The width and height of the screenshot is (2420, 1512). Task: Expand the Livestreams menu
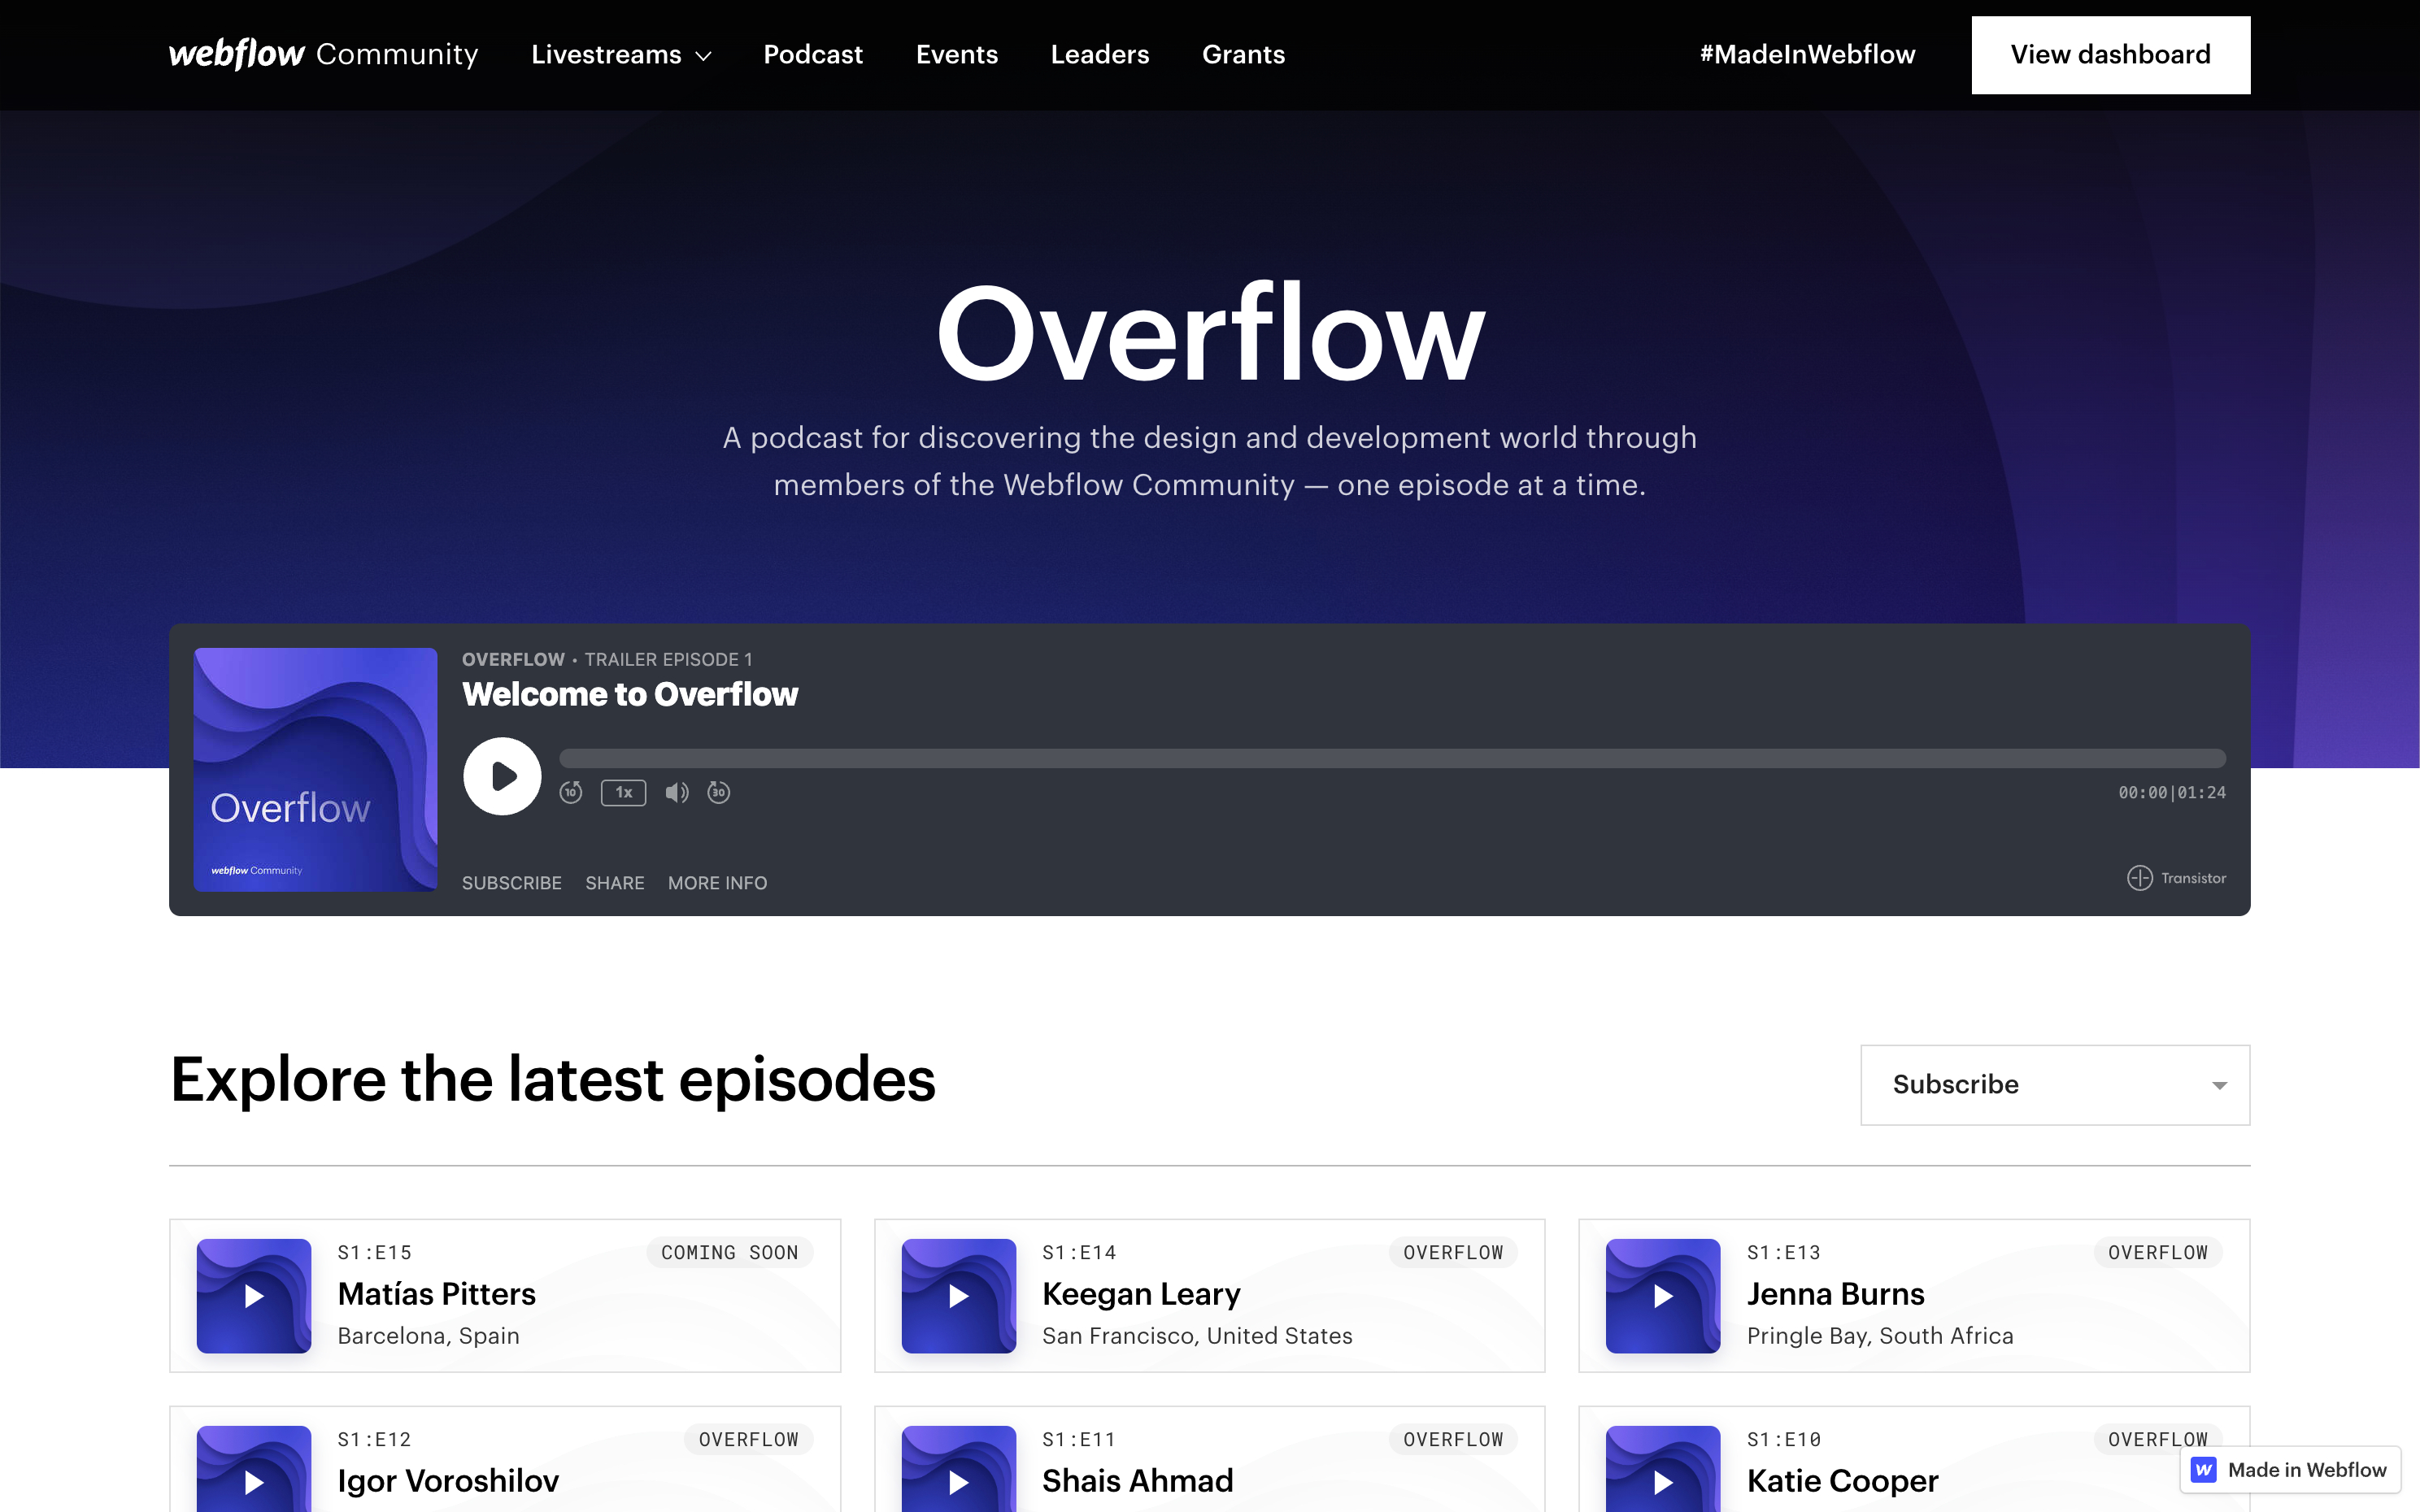621,55
